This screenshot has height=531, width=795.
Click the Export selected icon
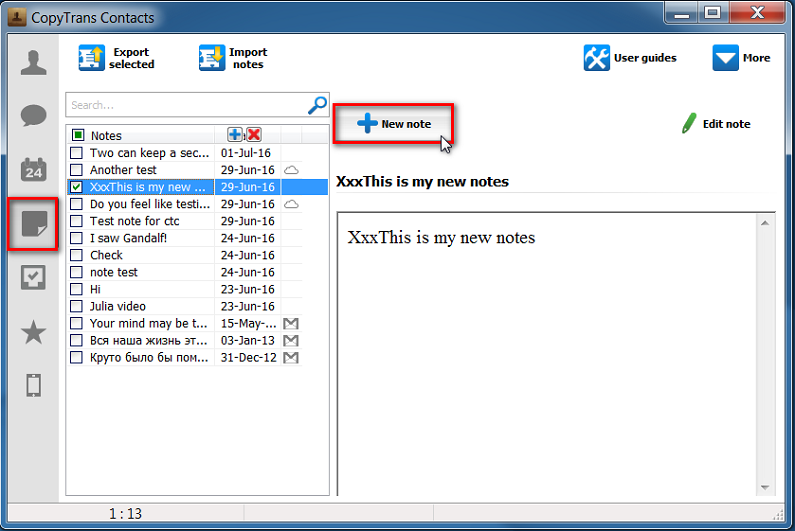point(91,58)
